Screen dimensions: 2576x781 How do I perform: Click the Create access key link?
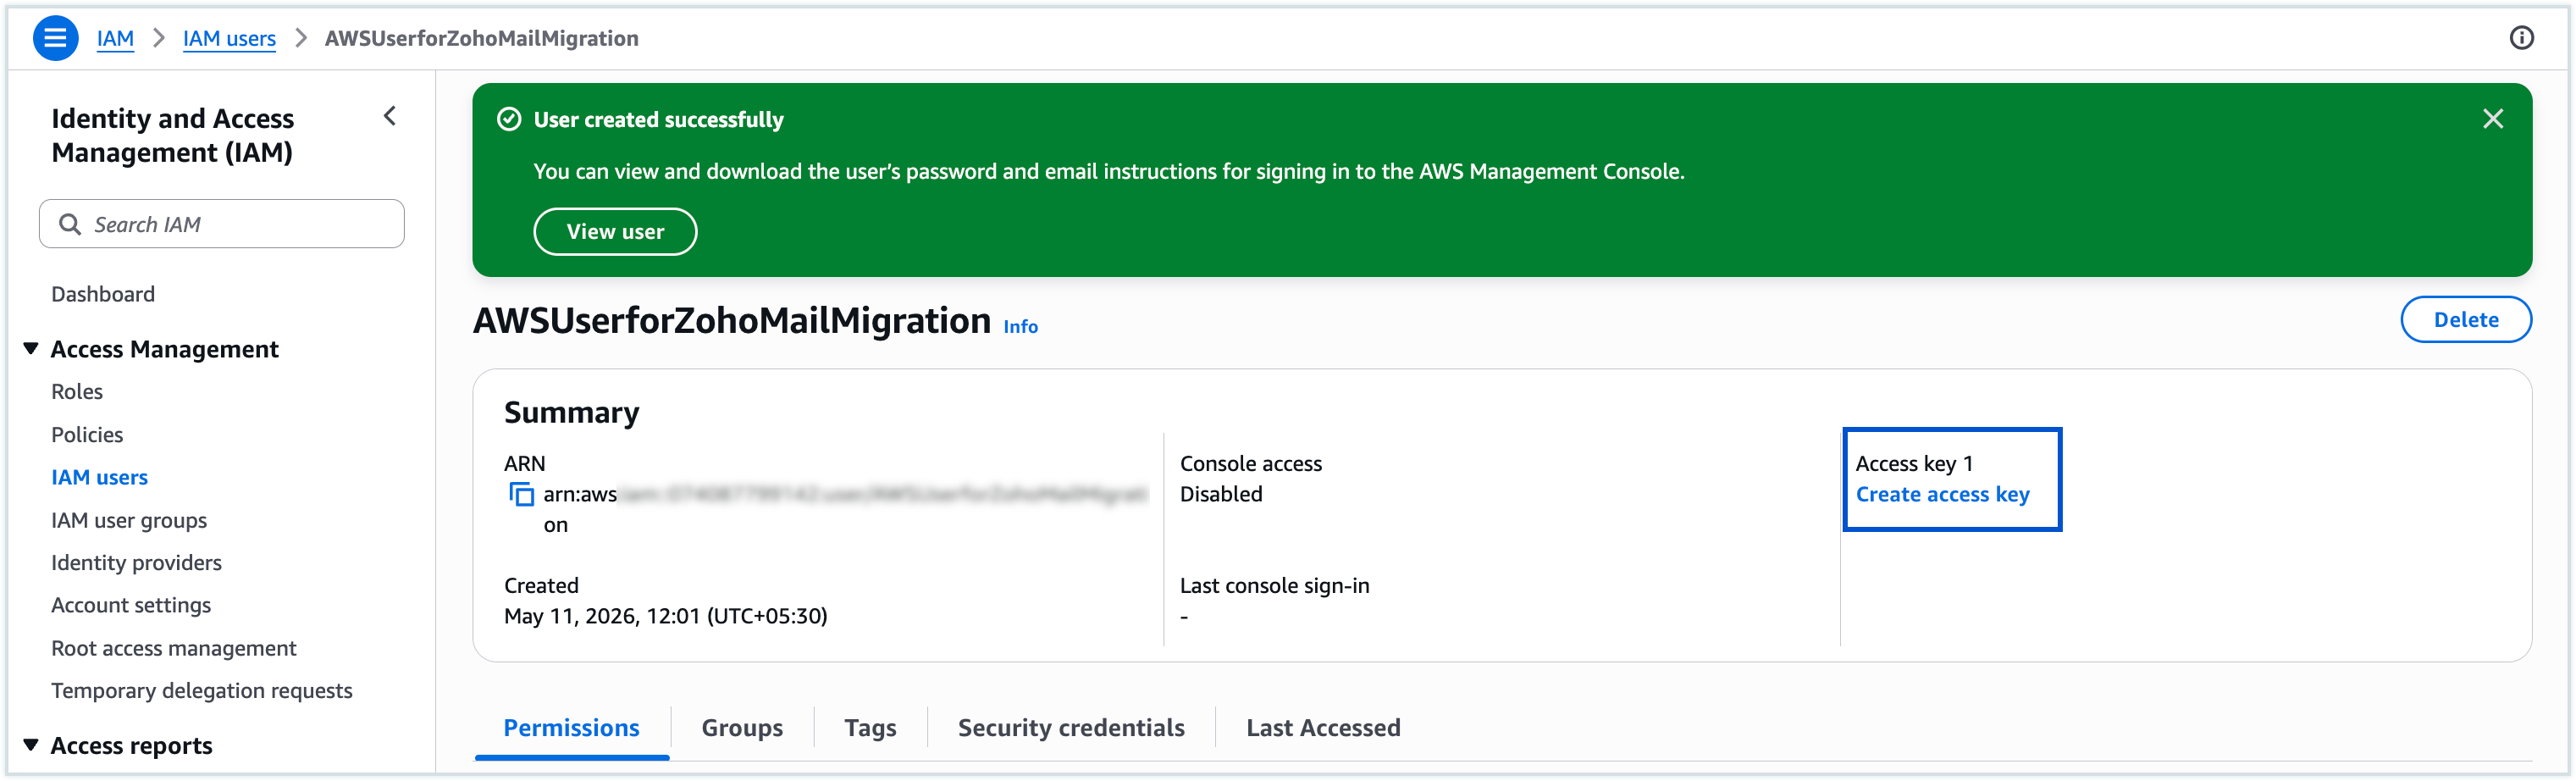point(1942,494)
